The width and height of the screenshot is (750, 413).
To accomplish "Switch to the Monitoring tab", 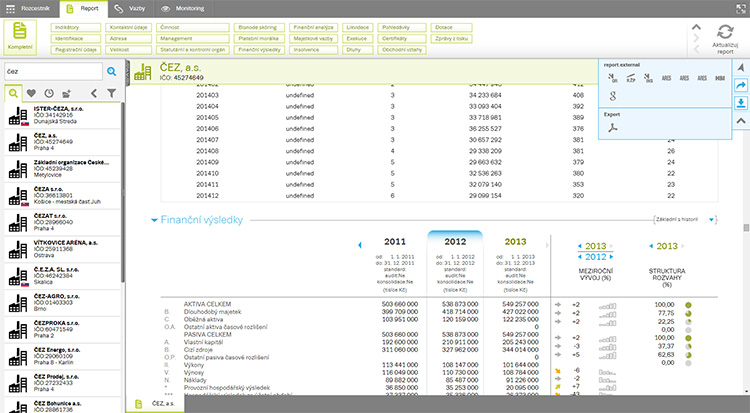I will click(x=183, y=9).
